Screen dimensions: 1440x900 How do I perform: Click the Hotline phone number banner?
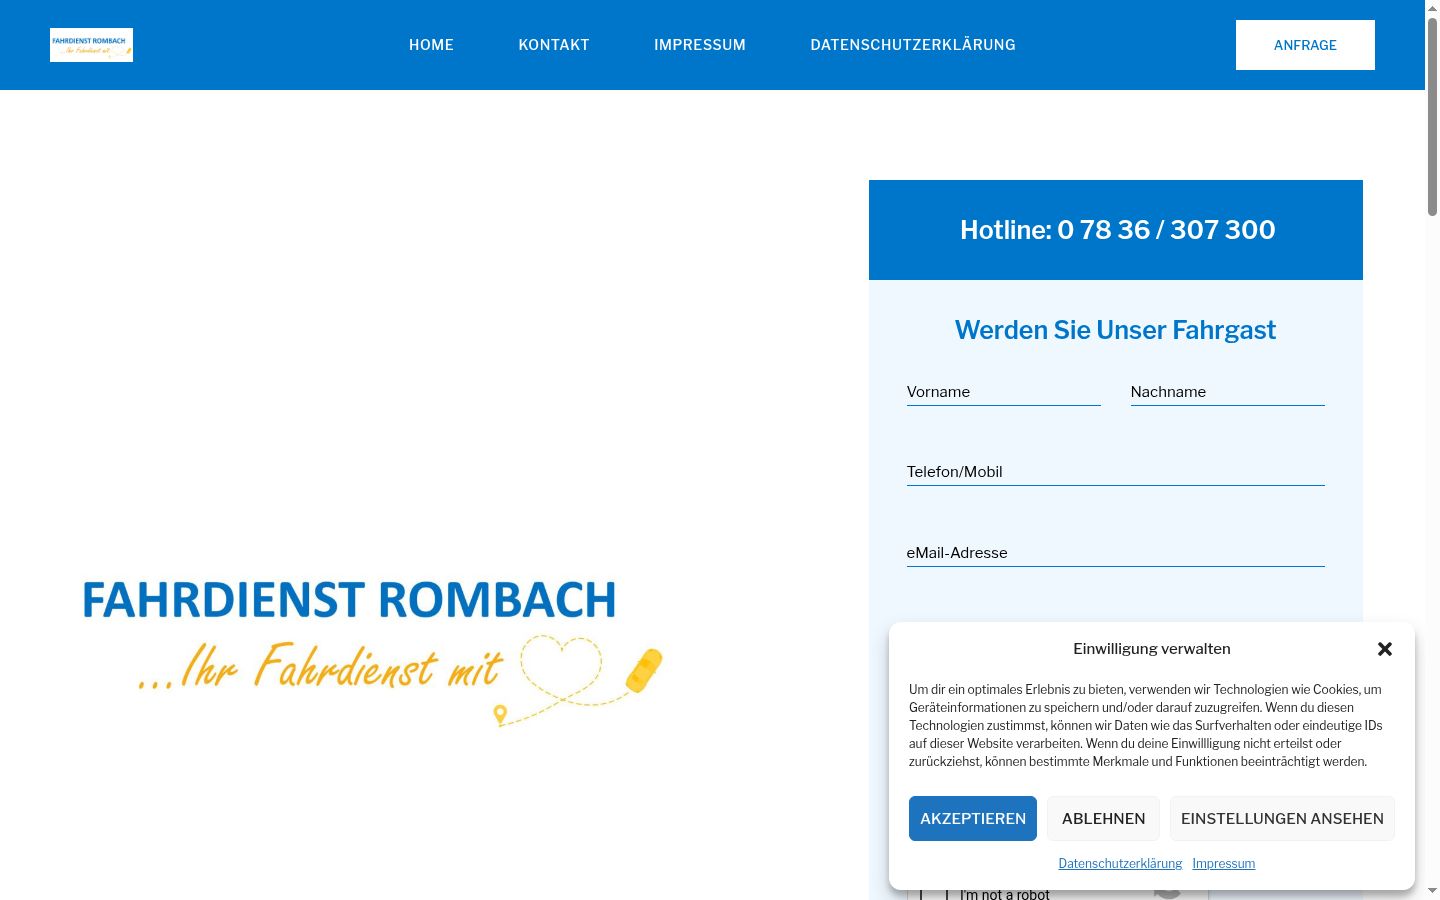click(x=1116, y=230)
